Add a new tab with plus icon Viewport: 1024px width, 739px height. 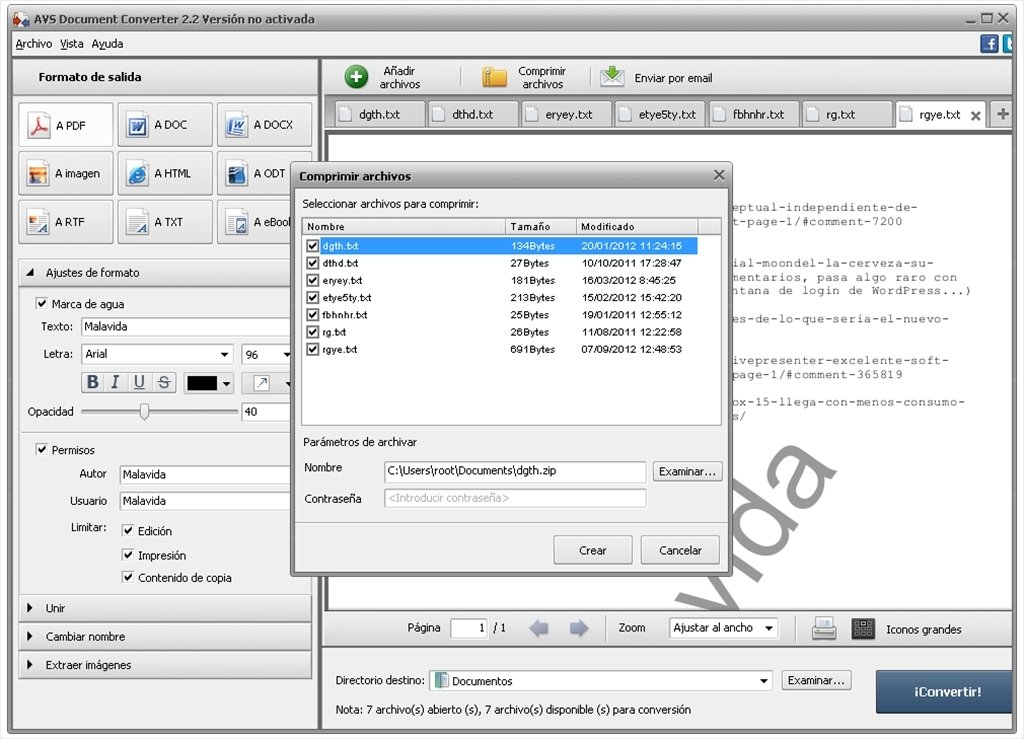1003,114
